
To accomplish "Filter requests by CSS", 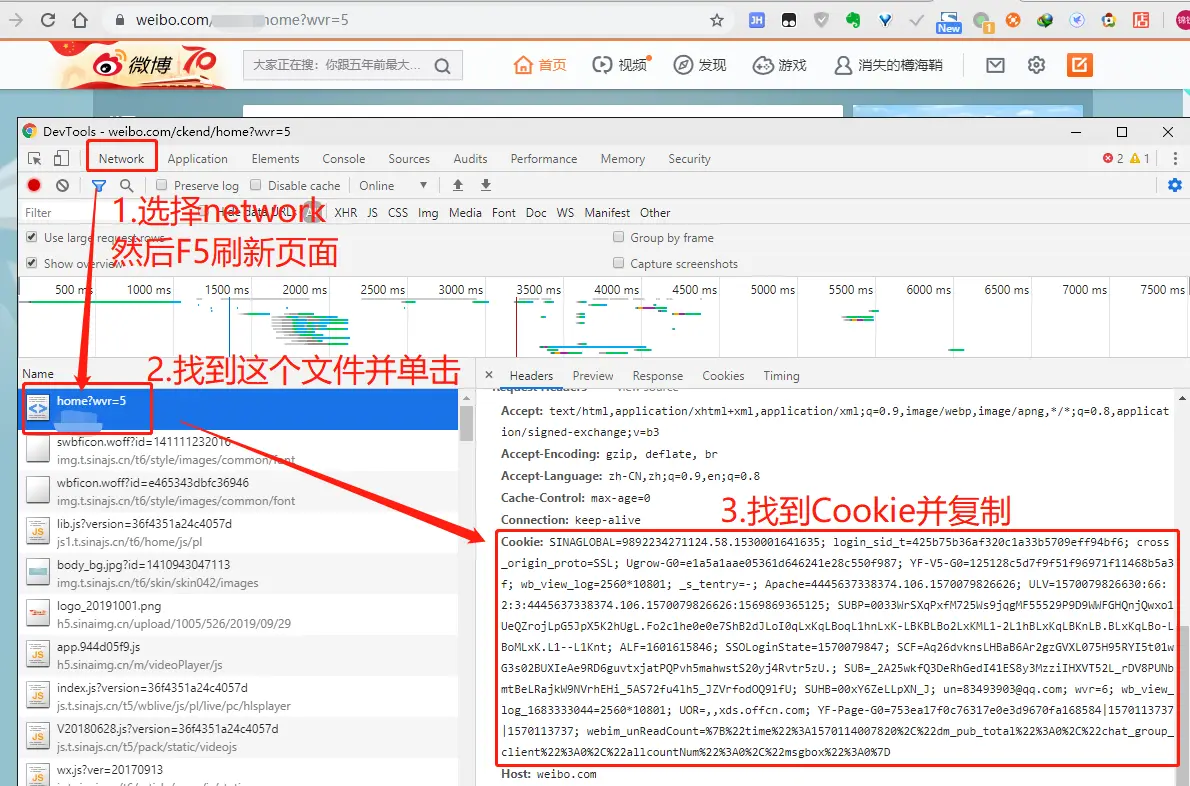I will coord(398,213).
